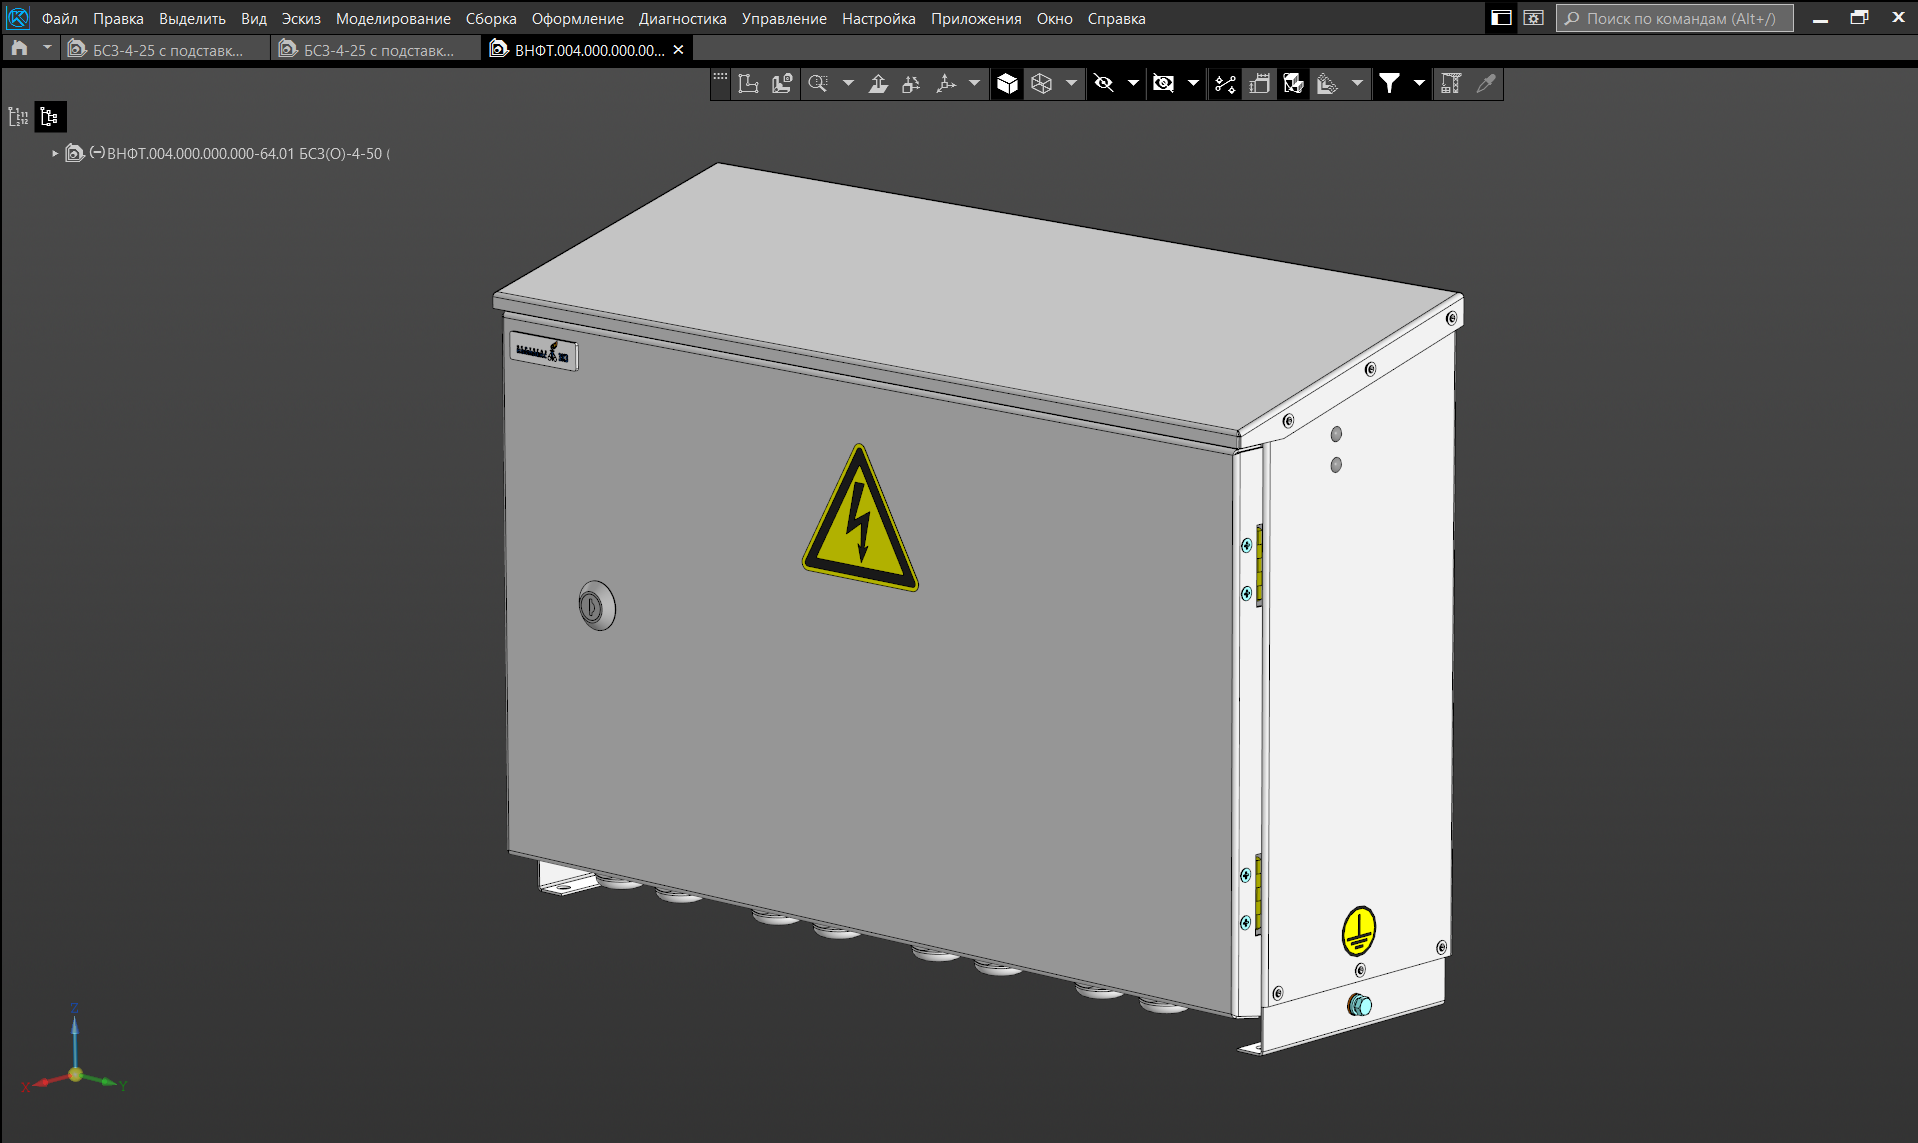1918x1143 pixels.
Task: Click the zoom to window magnifier icon
Action: (x=818, y=84)
